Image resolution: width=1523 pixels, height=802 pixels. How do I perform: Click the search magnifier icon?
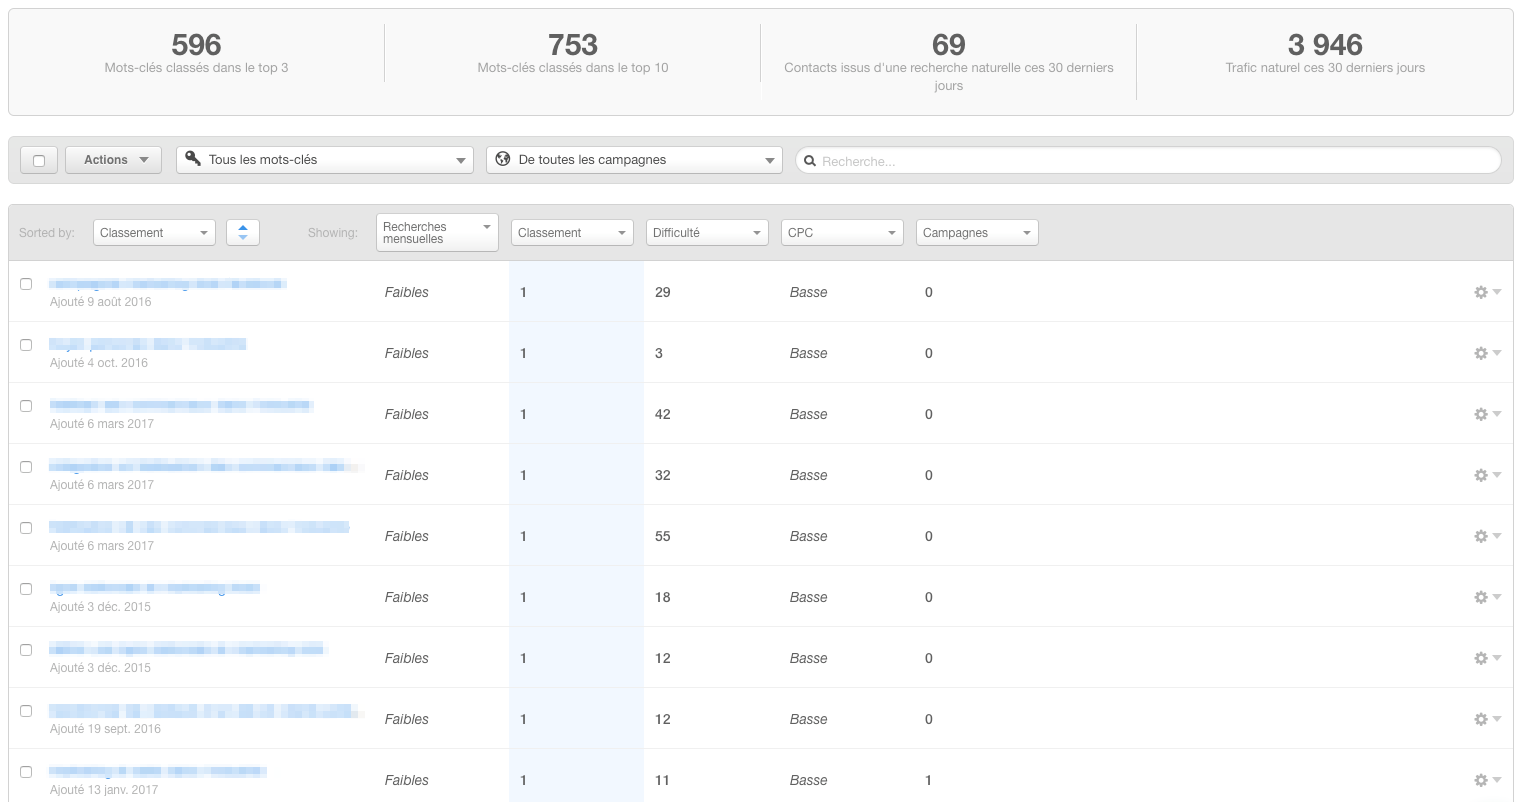click(x=810, y=160)
